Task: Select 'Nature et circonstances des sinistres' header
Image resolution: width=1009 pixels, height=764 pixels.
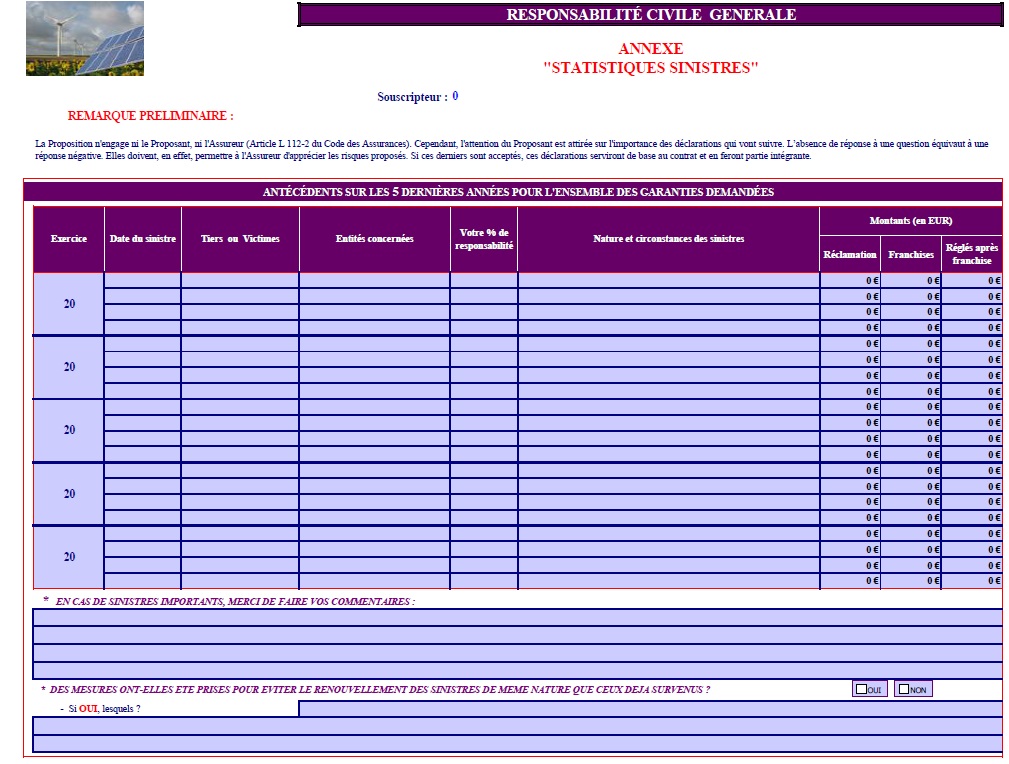Action: (668, 239)
